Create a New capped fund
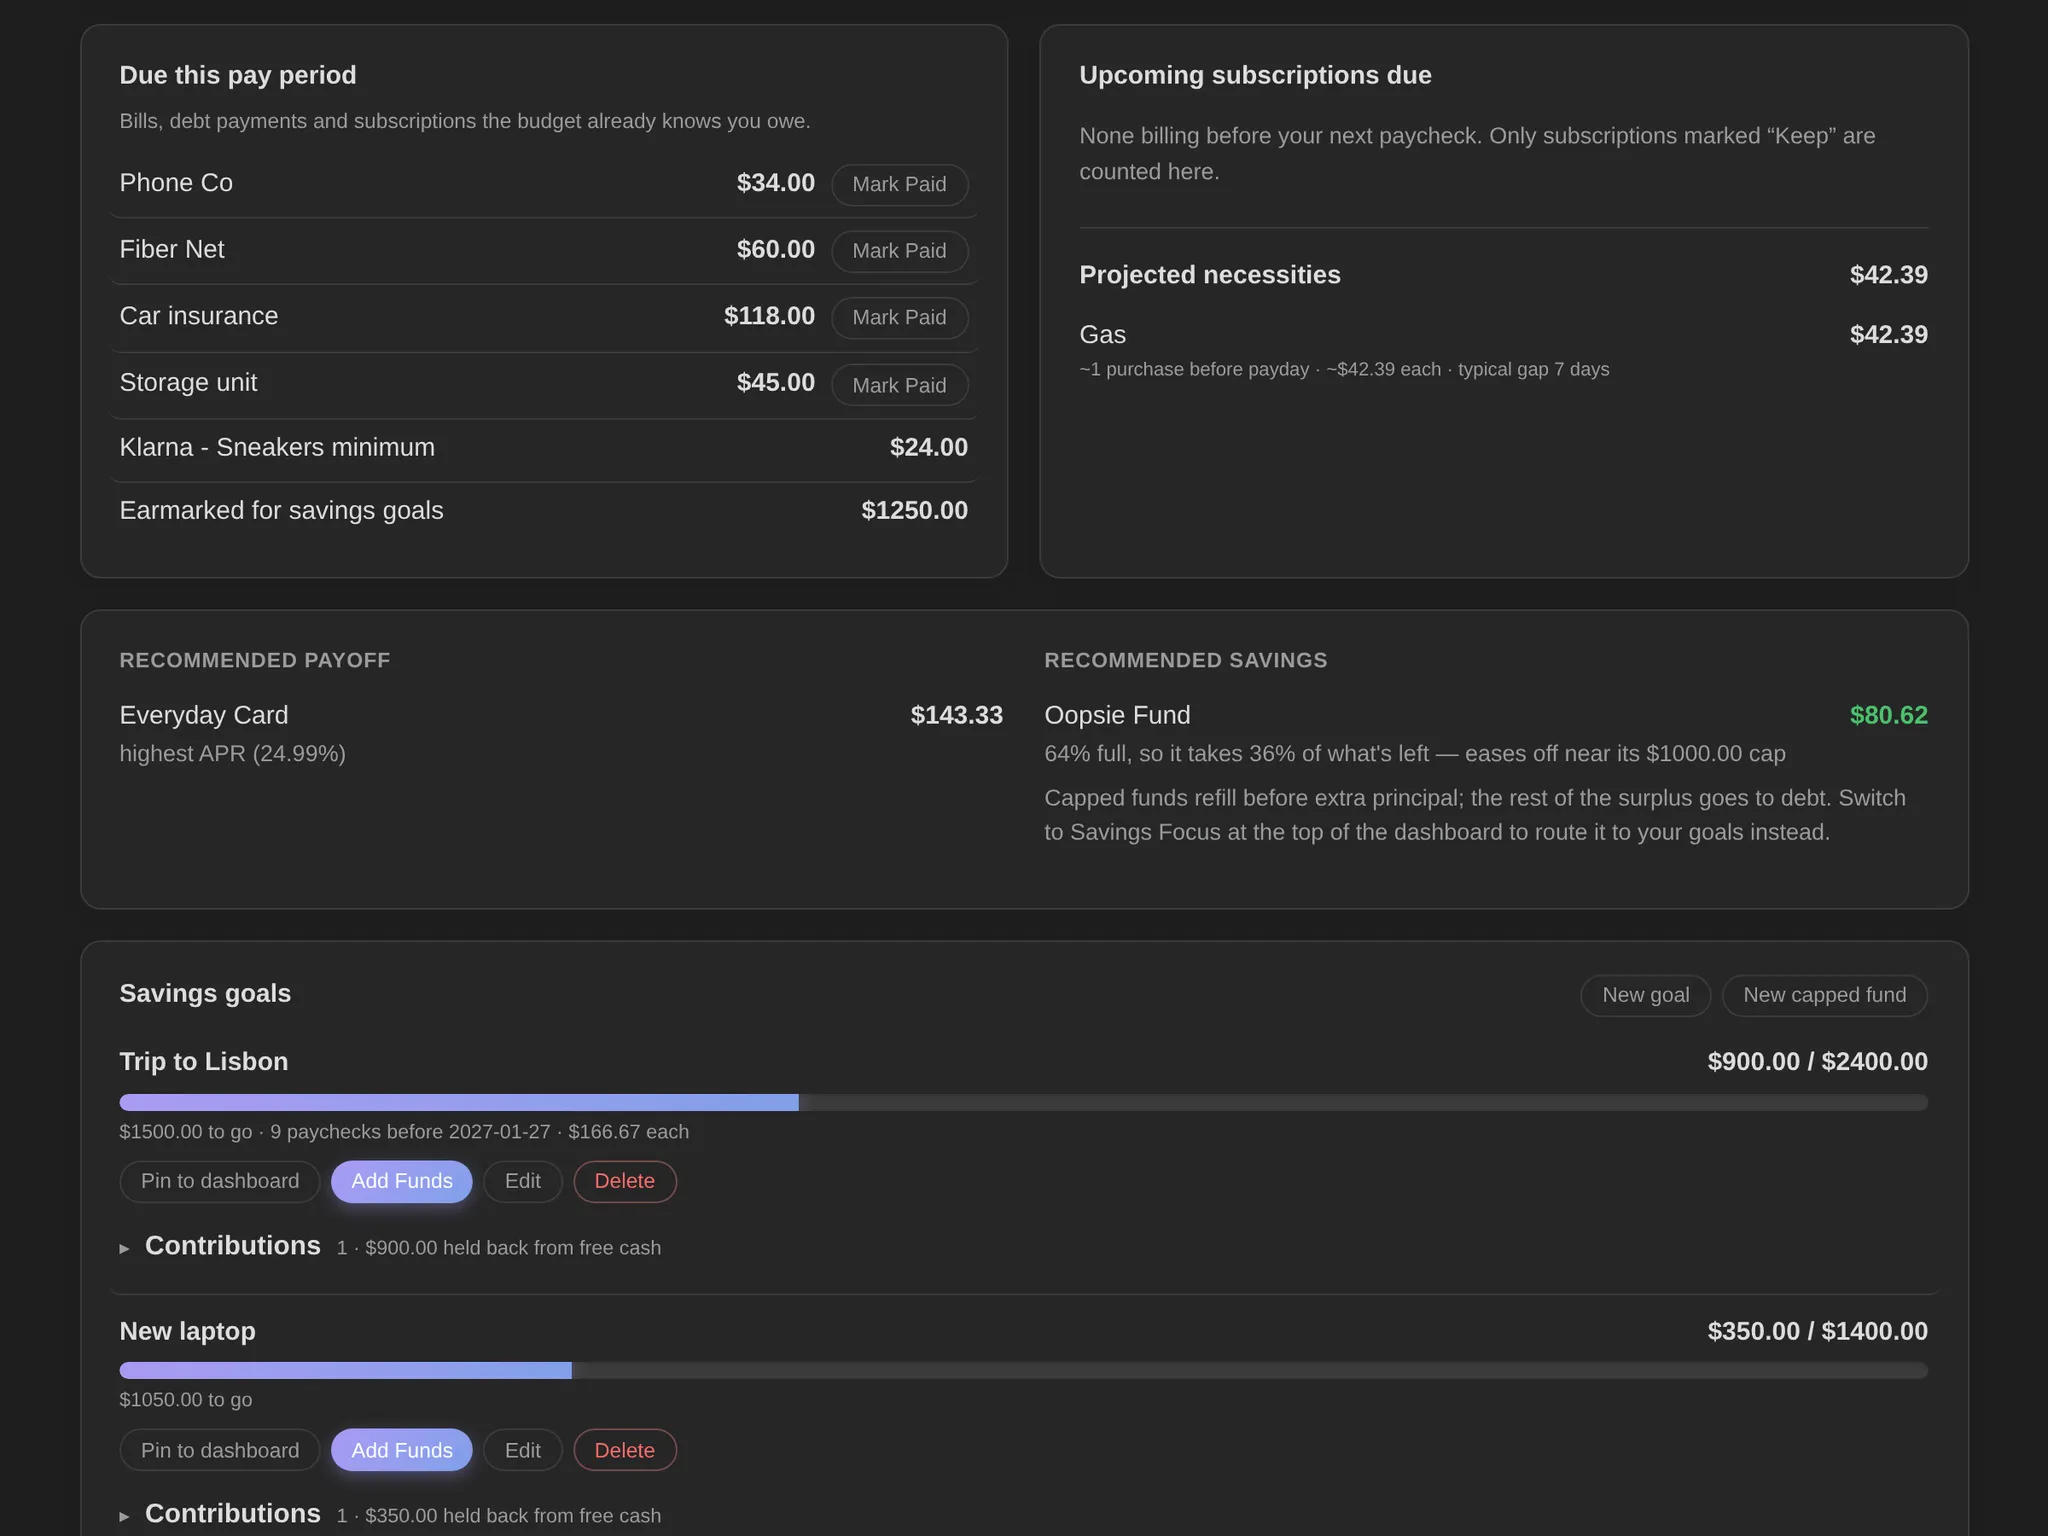 pos(1824,995)
